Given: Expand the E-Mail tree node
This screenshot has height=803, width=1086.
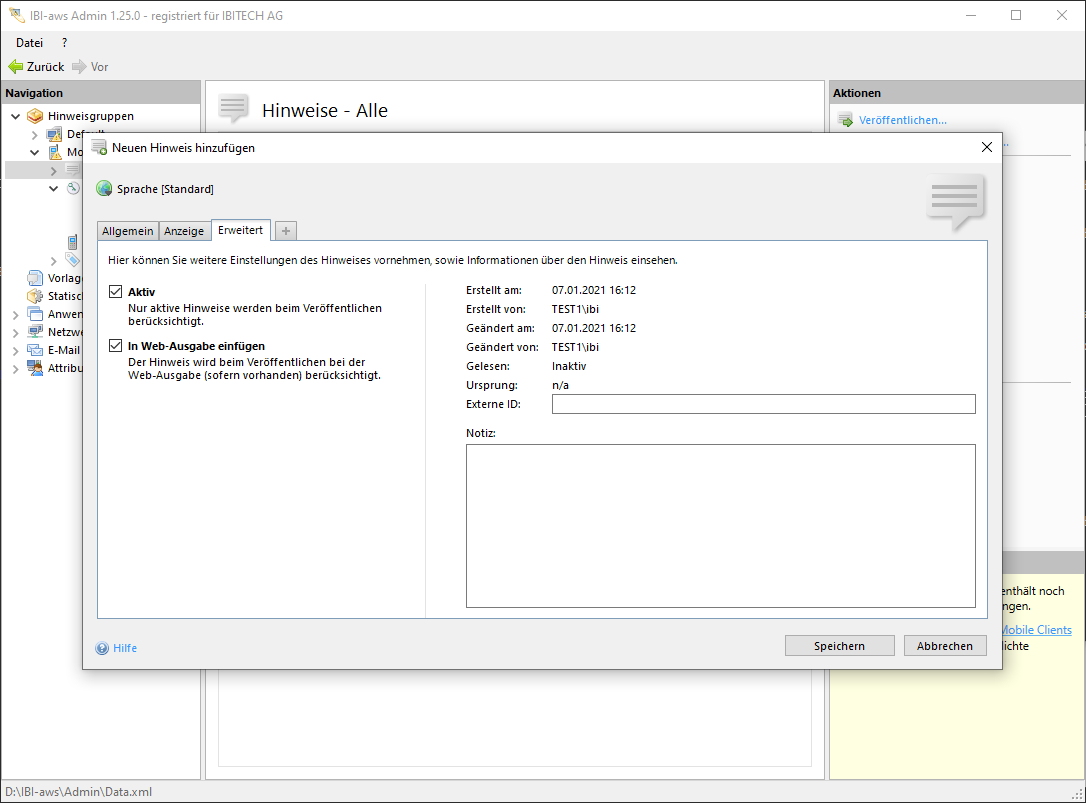Looking at the screenshot, I should [16, 350].
